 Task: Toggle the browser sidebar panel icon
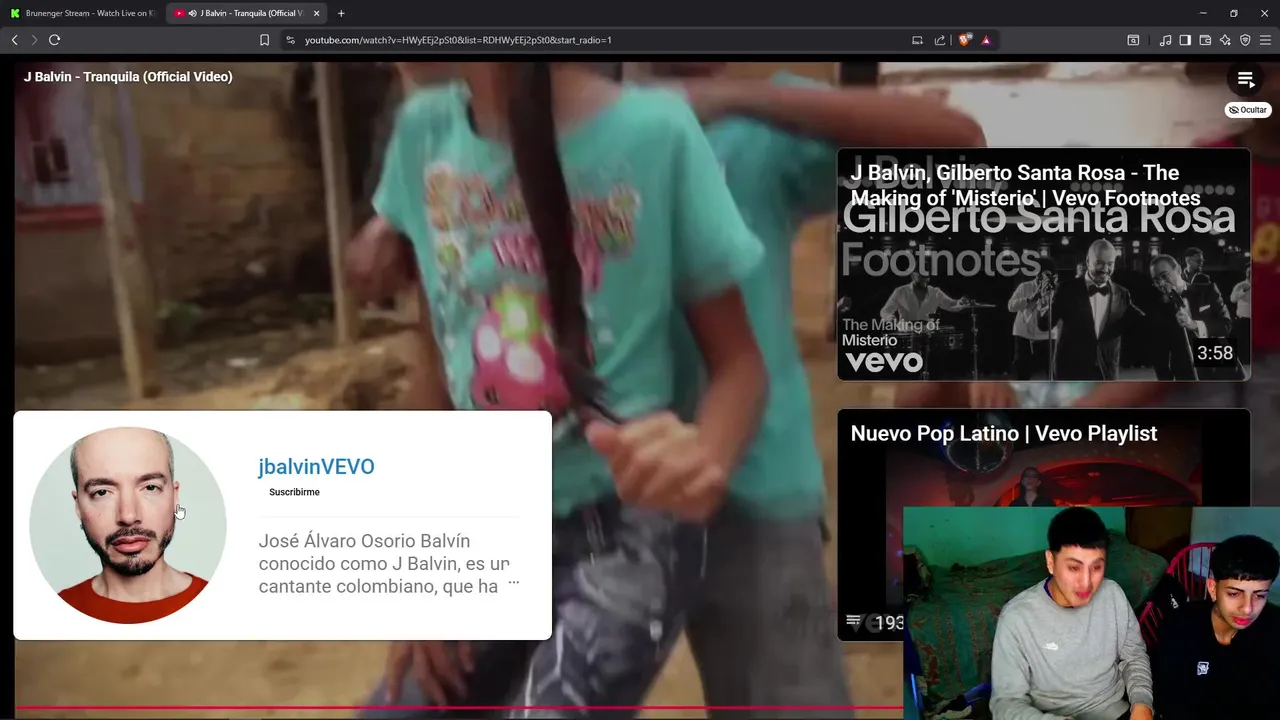(x=1185, y=40)
